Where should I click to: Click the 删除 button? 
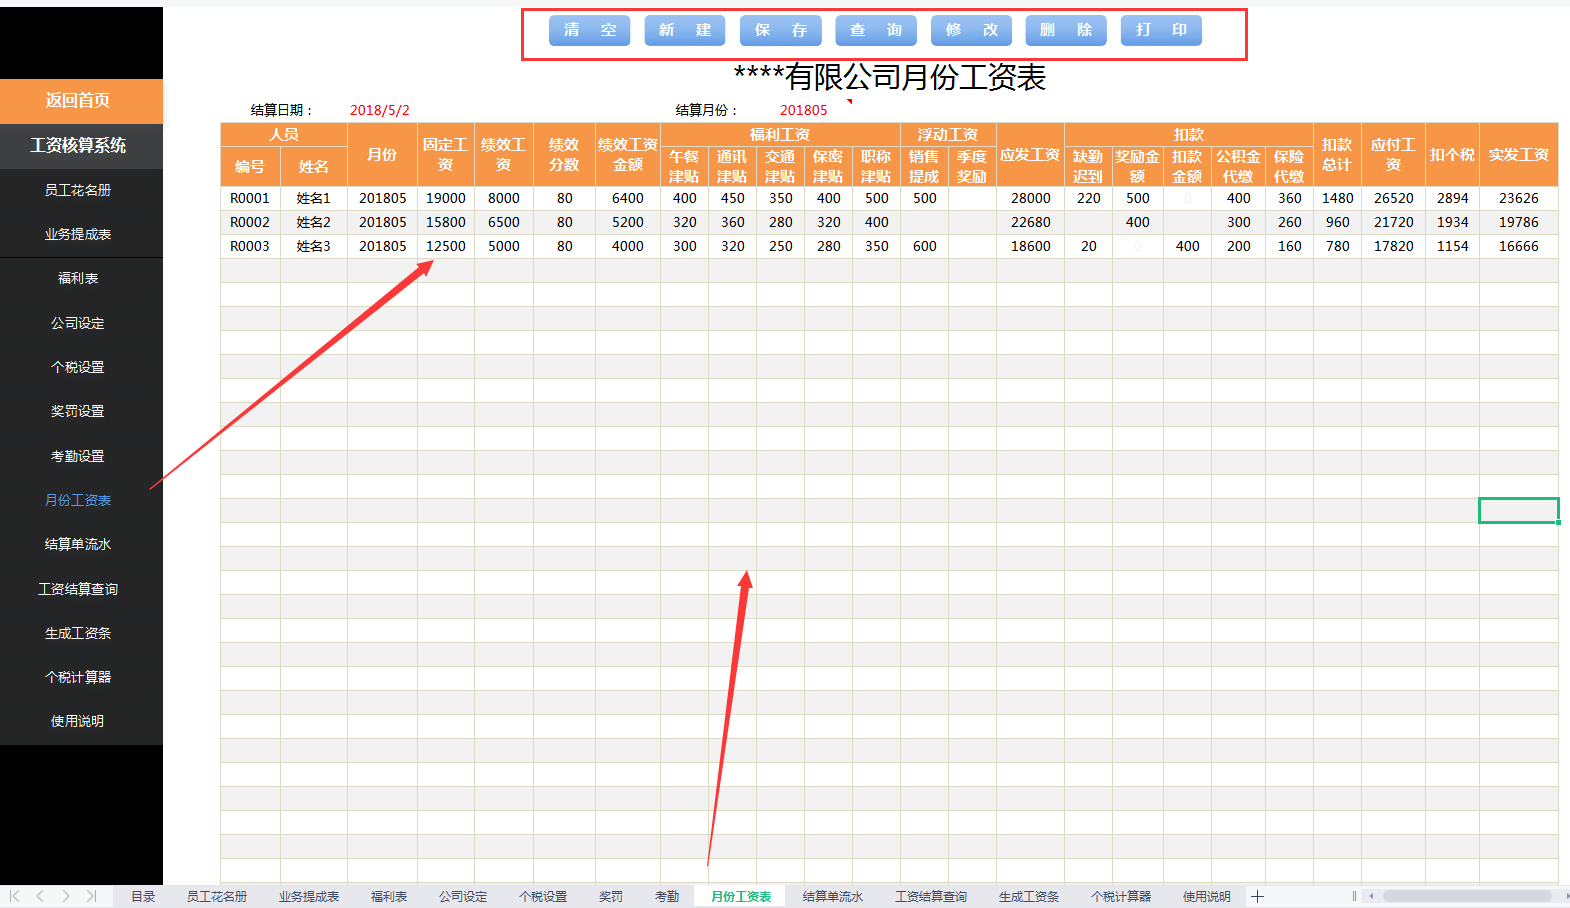click(1066, 30)
